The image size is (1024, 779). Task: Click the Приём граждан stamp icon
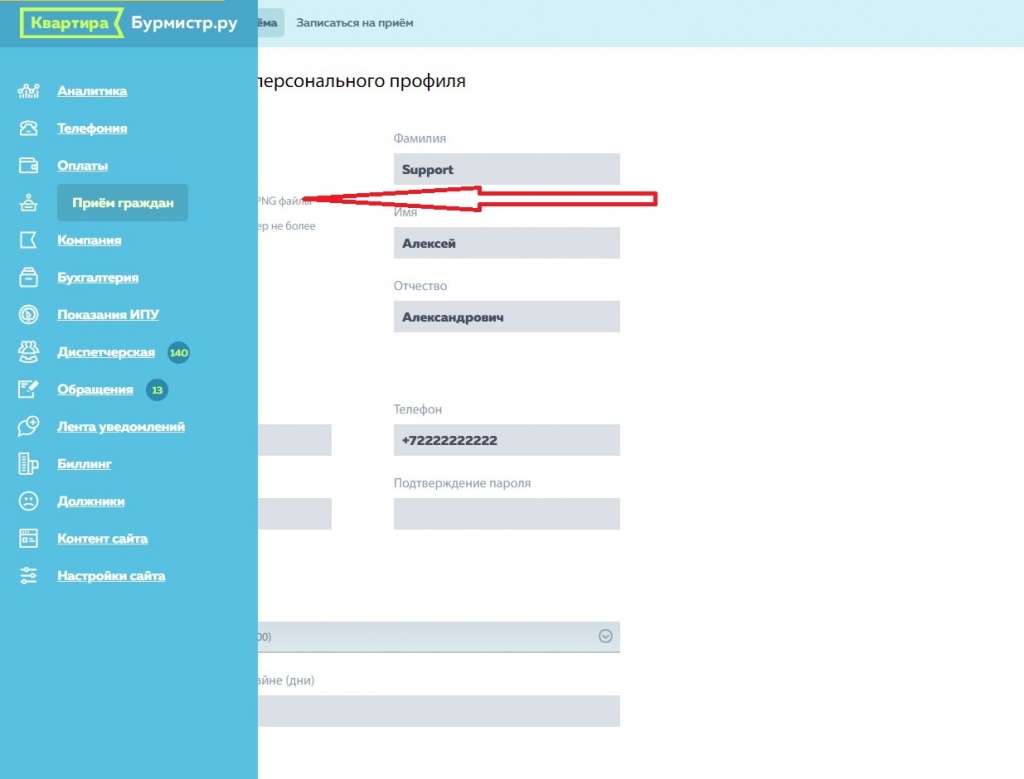tap(28, 202)
